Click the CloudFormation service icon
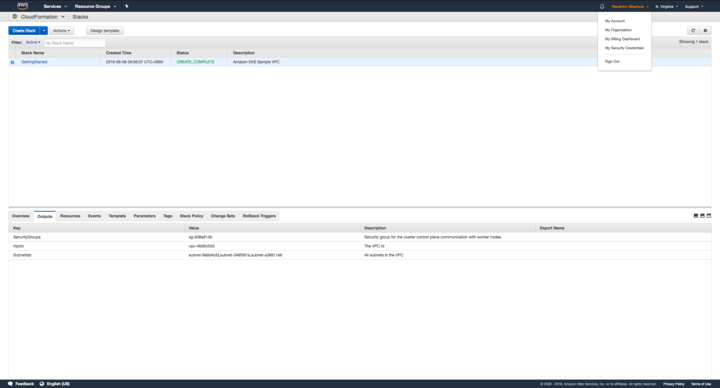 click(x=15, y=17)
